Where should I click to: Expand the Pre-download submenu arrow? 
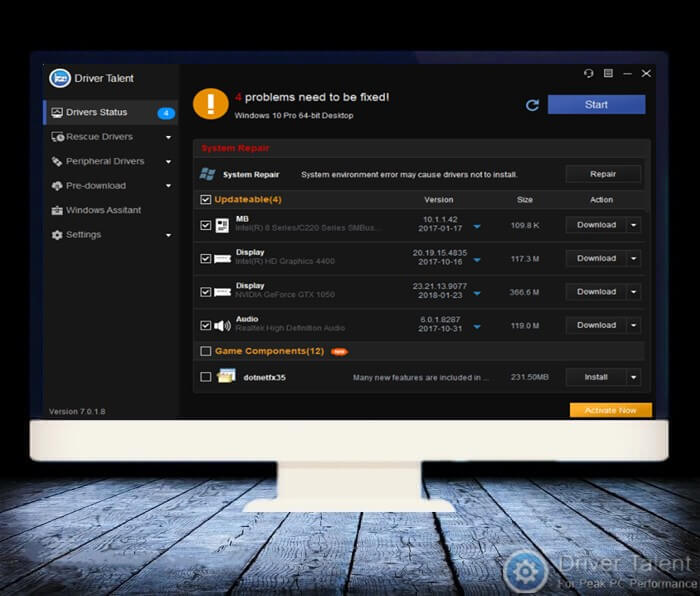pos(168,186)
